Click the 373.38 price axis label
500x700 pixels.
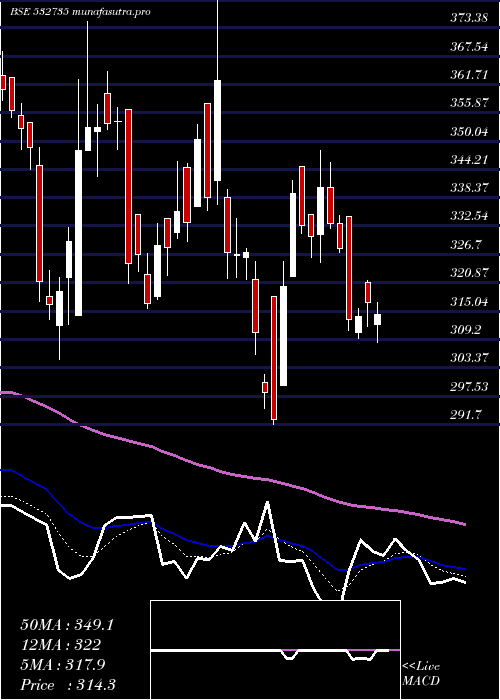[x=469, y=18]
